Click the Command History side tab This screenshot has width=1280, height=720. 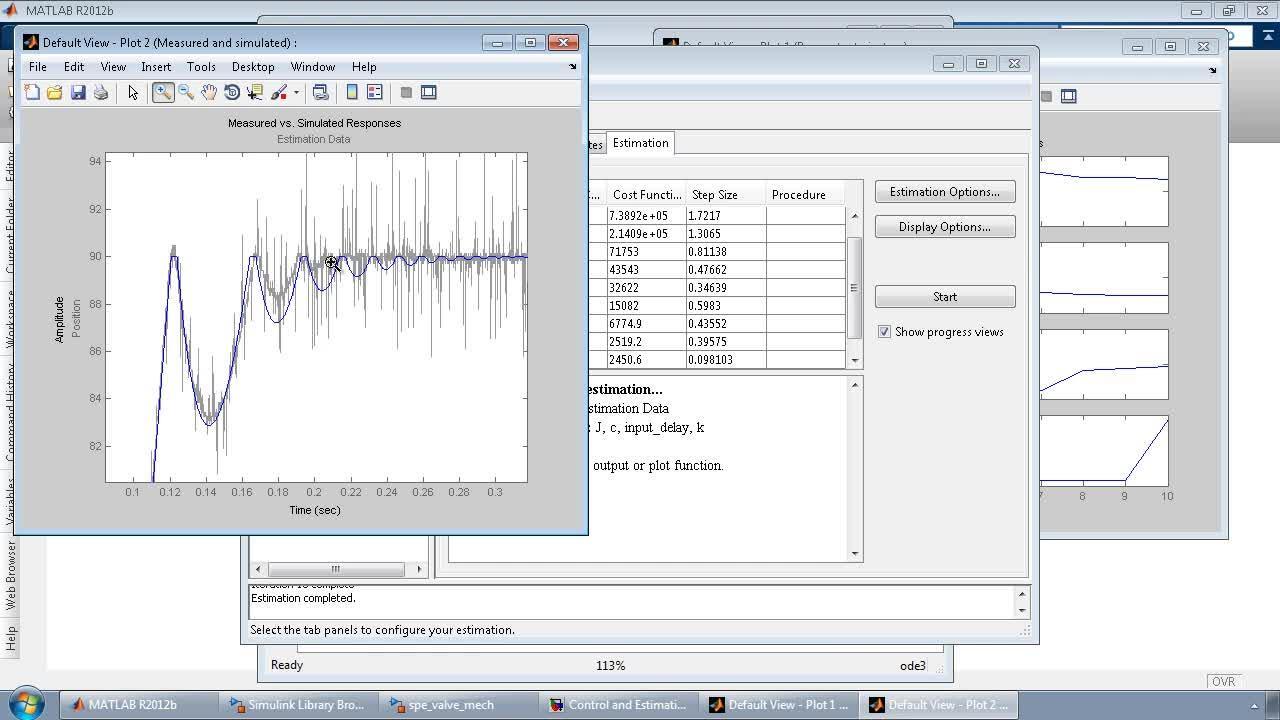[x=11, y=412]
